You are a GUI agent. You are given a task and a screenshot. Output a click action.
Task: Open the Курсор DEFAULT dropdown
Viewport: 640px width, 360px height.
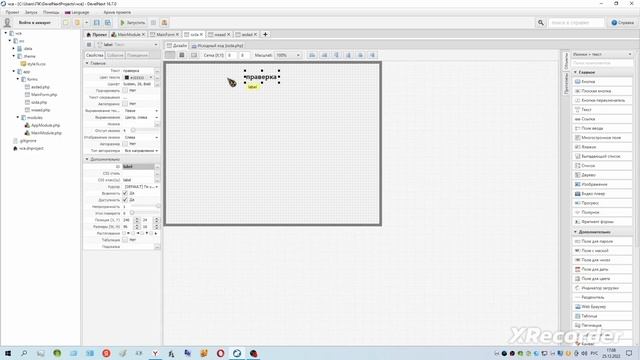[x=141, y=187]
